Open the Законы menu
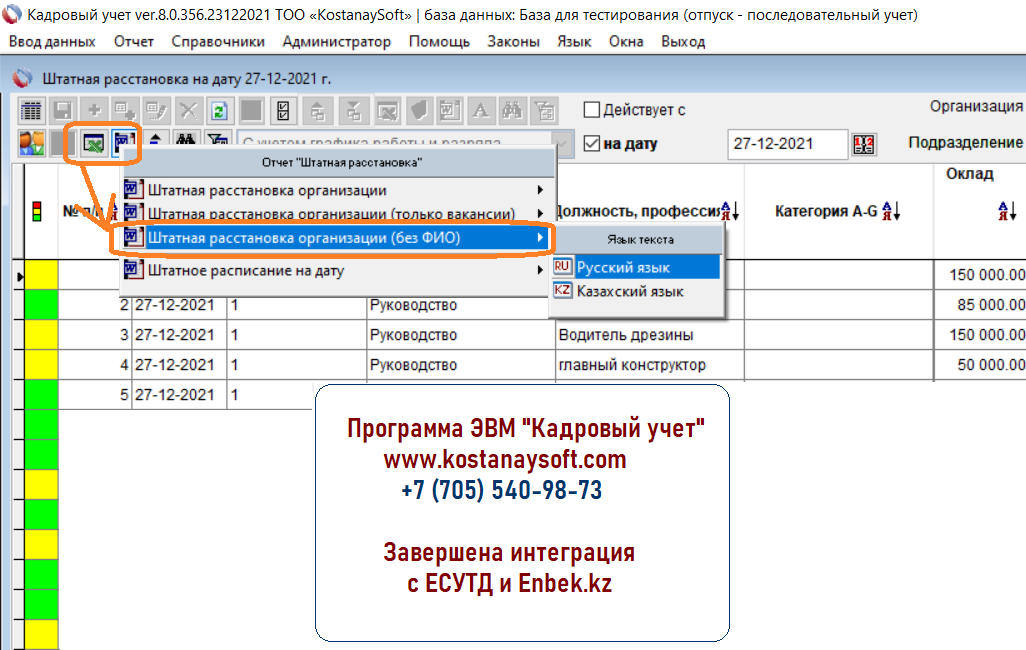The image size is (1026, 650). [x=514, y=41]
